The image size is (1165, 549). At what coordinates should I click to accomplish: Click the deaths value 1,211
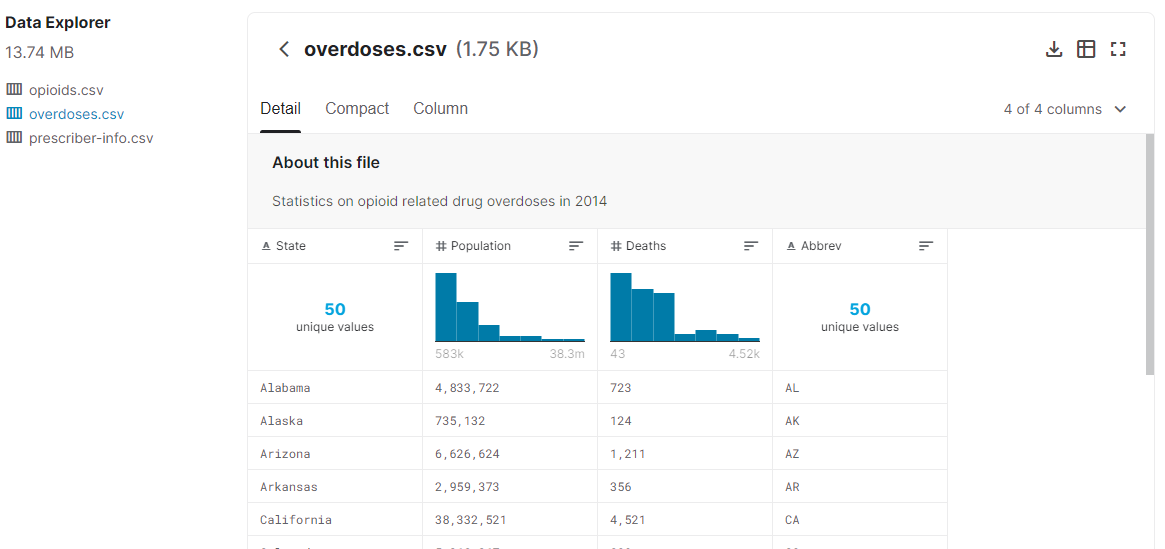(626, 453)
